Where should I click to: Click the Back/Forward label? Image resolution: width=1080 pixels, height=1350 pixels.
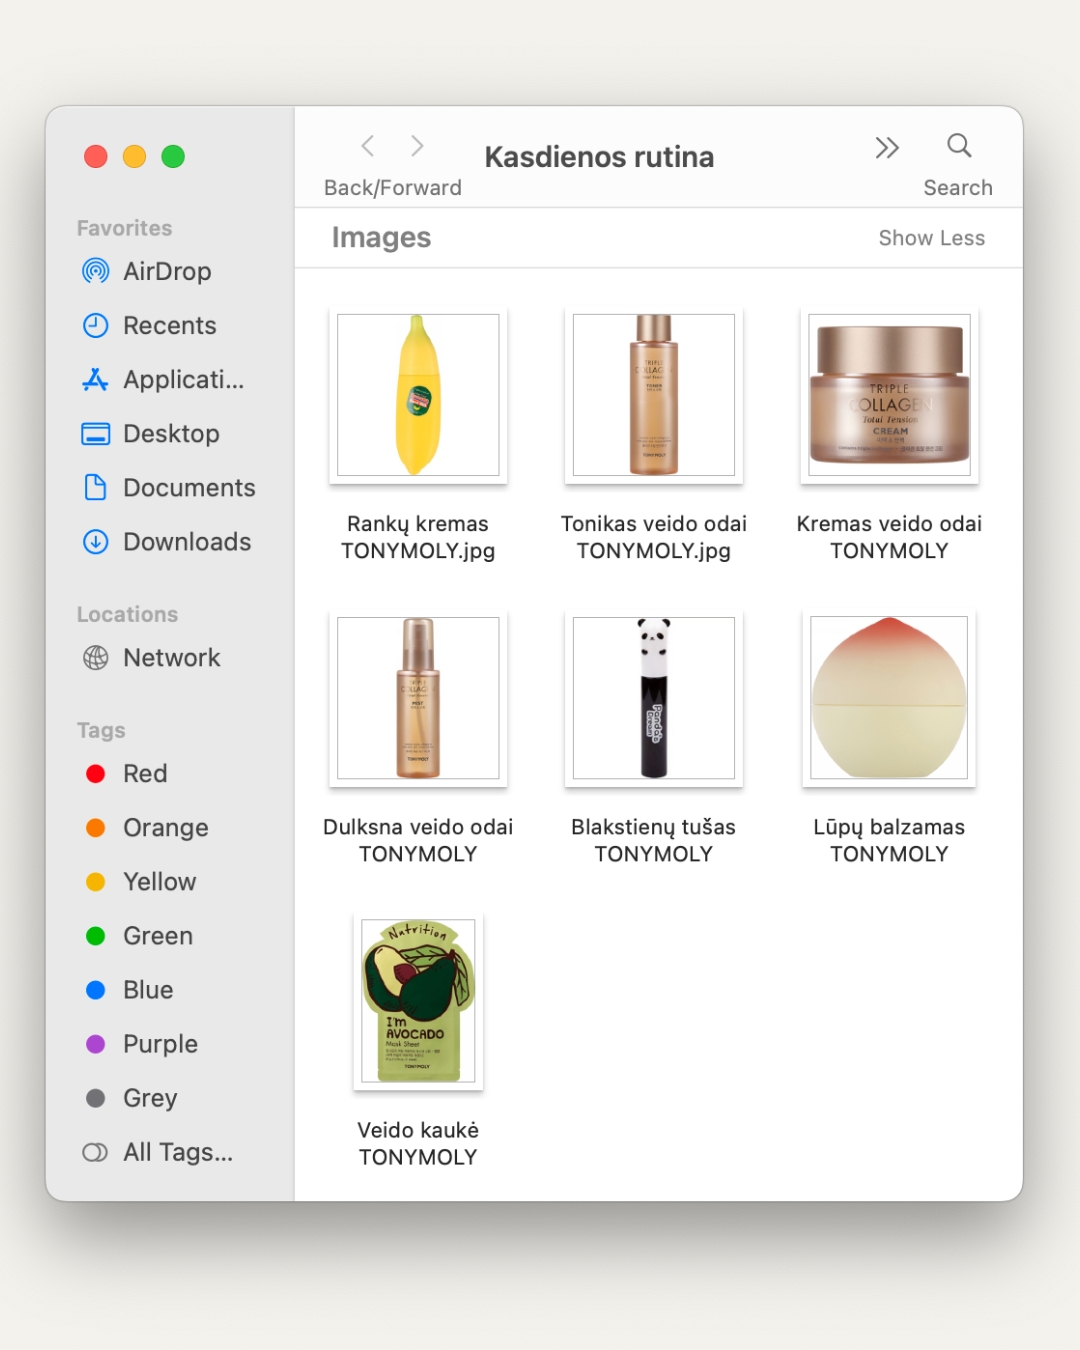pos(393,188)
